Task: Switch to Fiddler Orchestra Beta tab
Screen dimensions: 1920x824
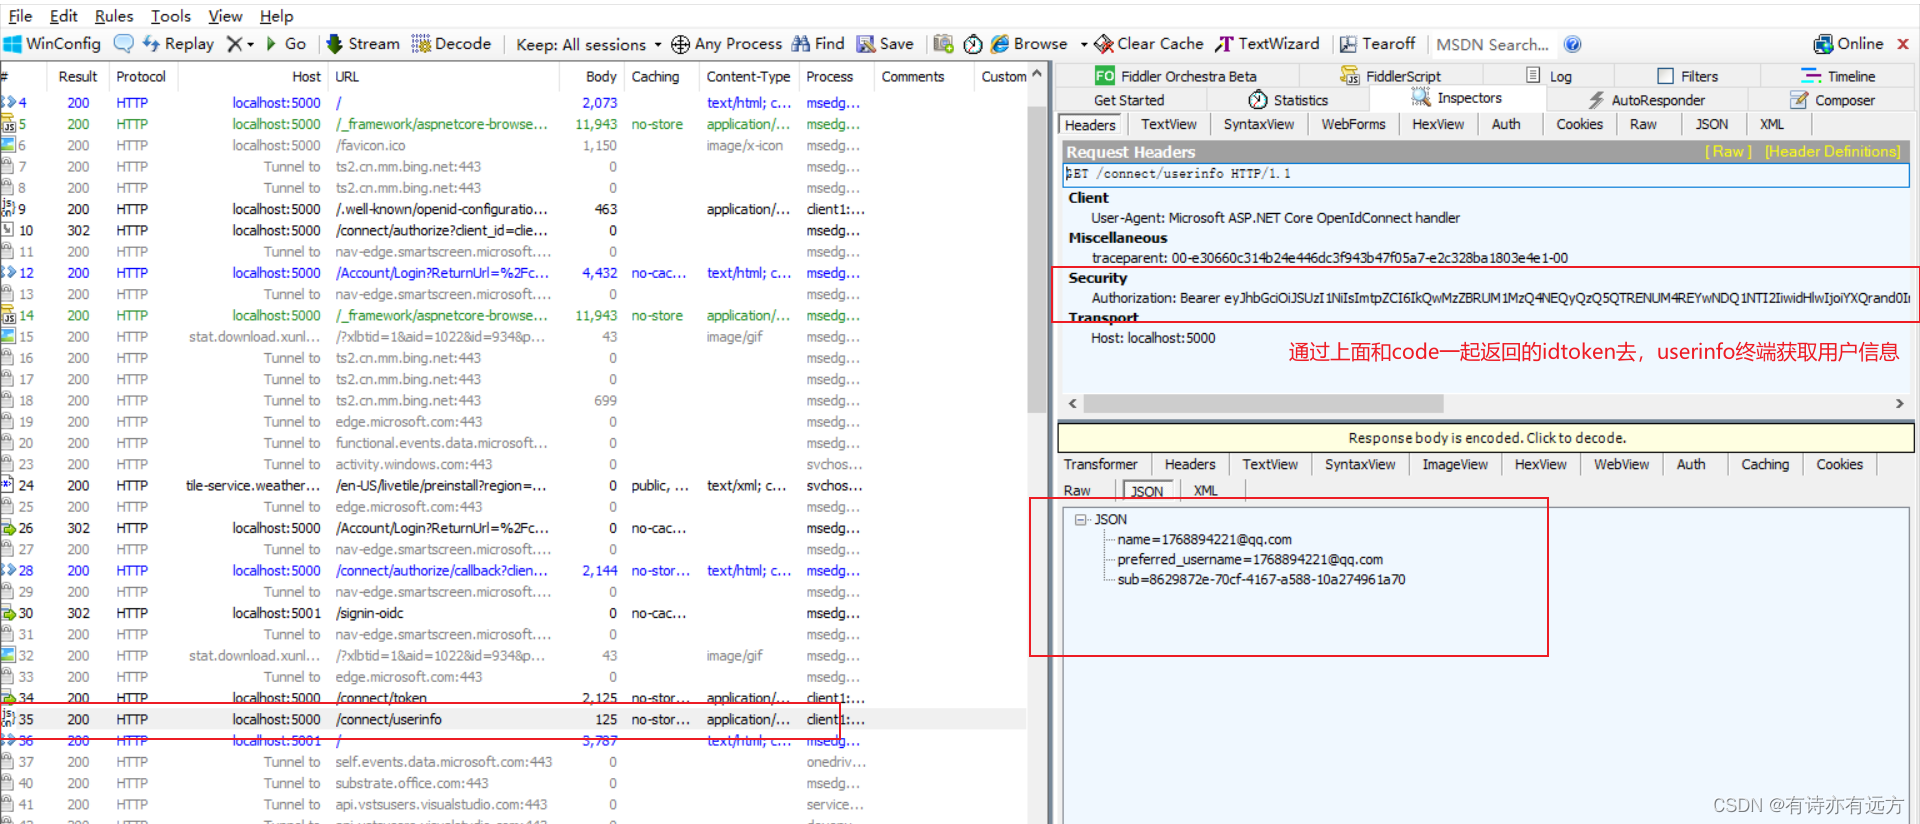Action: coord(1176,76)
